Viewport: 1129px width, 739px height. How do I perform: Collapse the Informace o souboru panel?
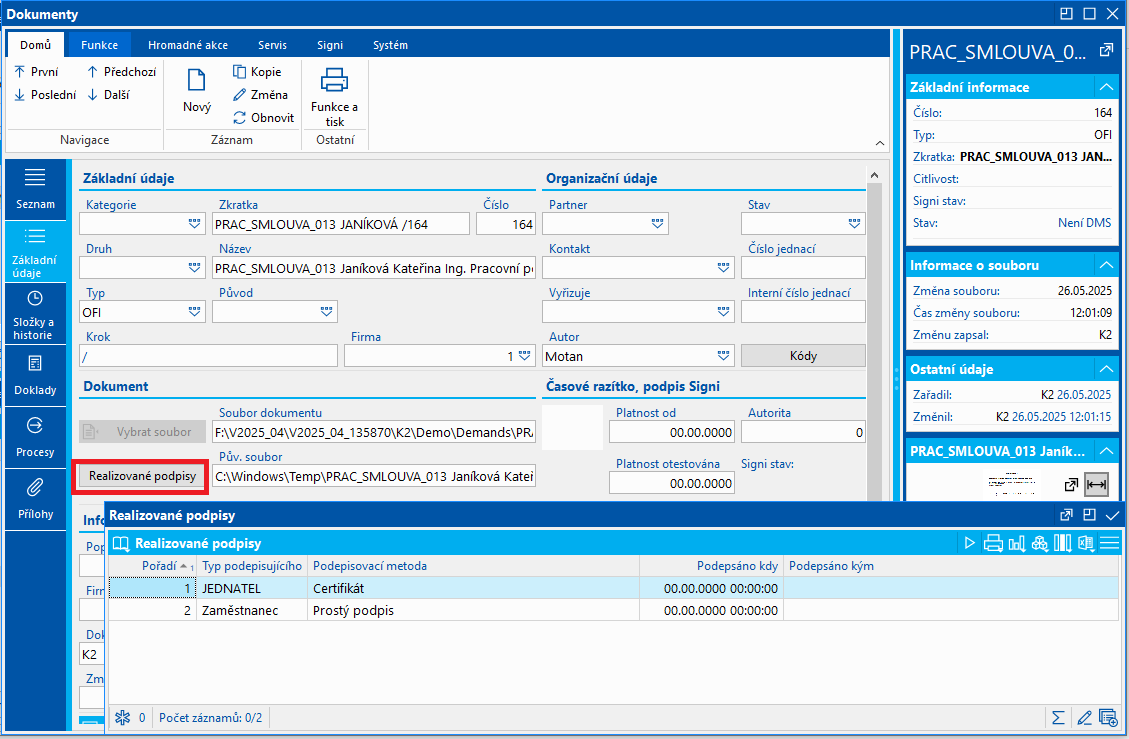point(1106,265)
